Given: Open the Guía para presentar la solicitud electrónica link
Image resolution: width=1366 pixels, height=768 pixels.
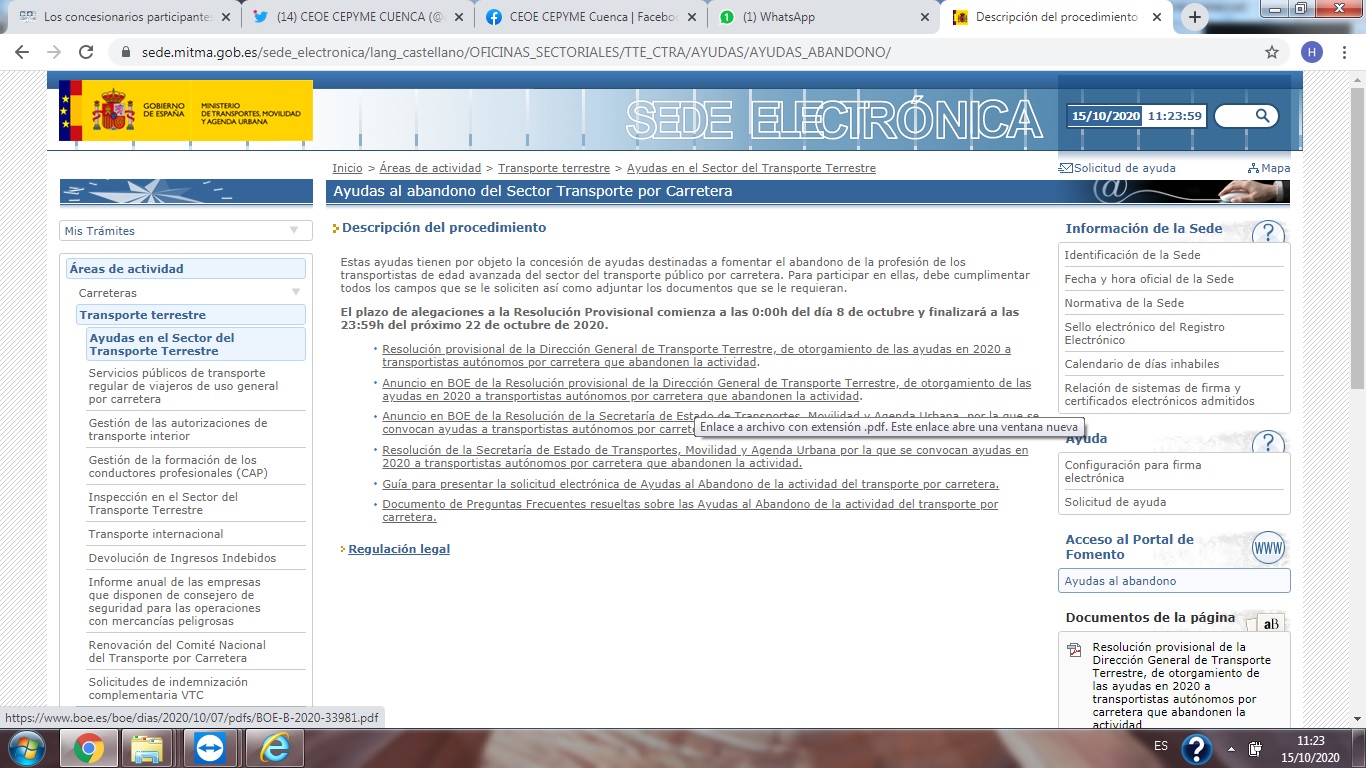Looking at the screenshot, I should [690, 484].
